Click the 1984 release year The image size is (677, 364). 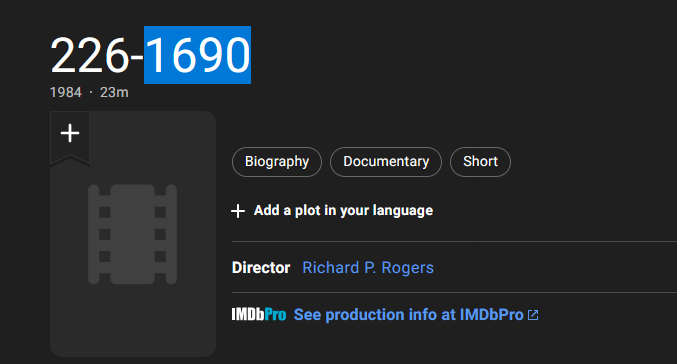click(66, 92)
